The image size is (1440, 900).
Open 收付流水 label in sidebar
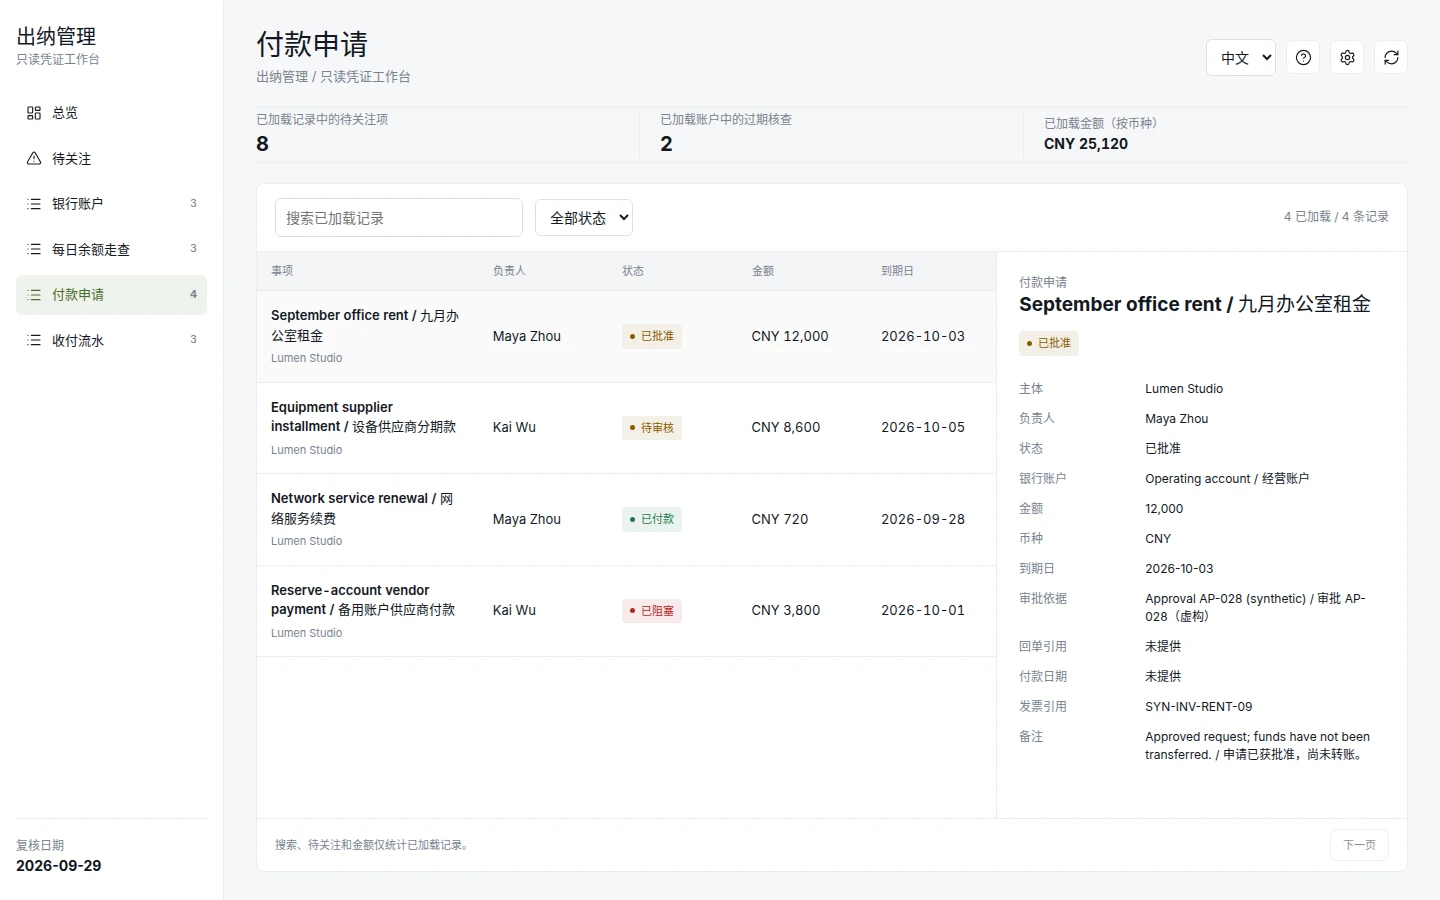click(78, 341)
